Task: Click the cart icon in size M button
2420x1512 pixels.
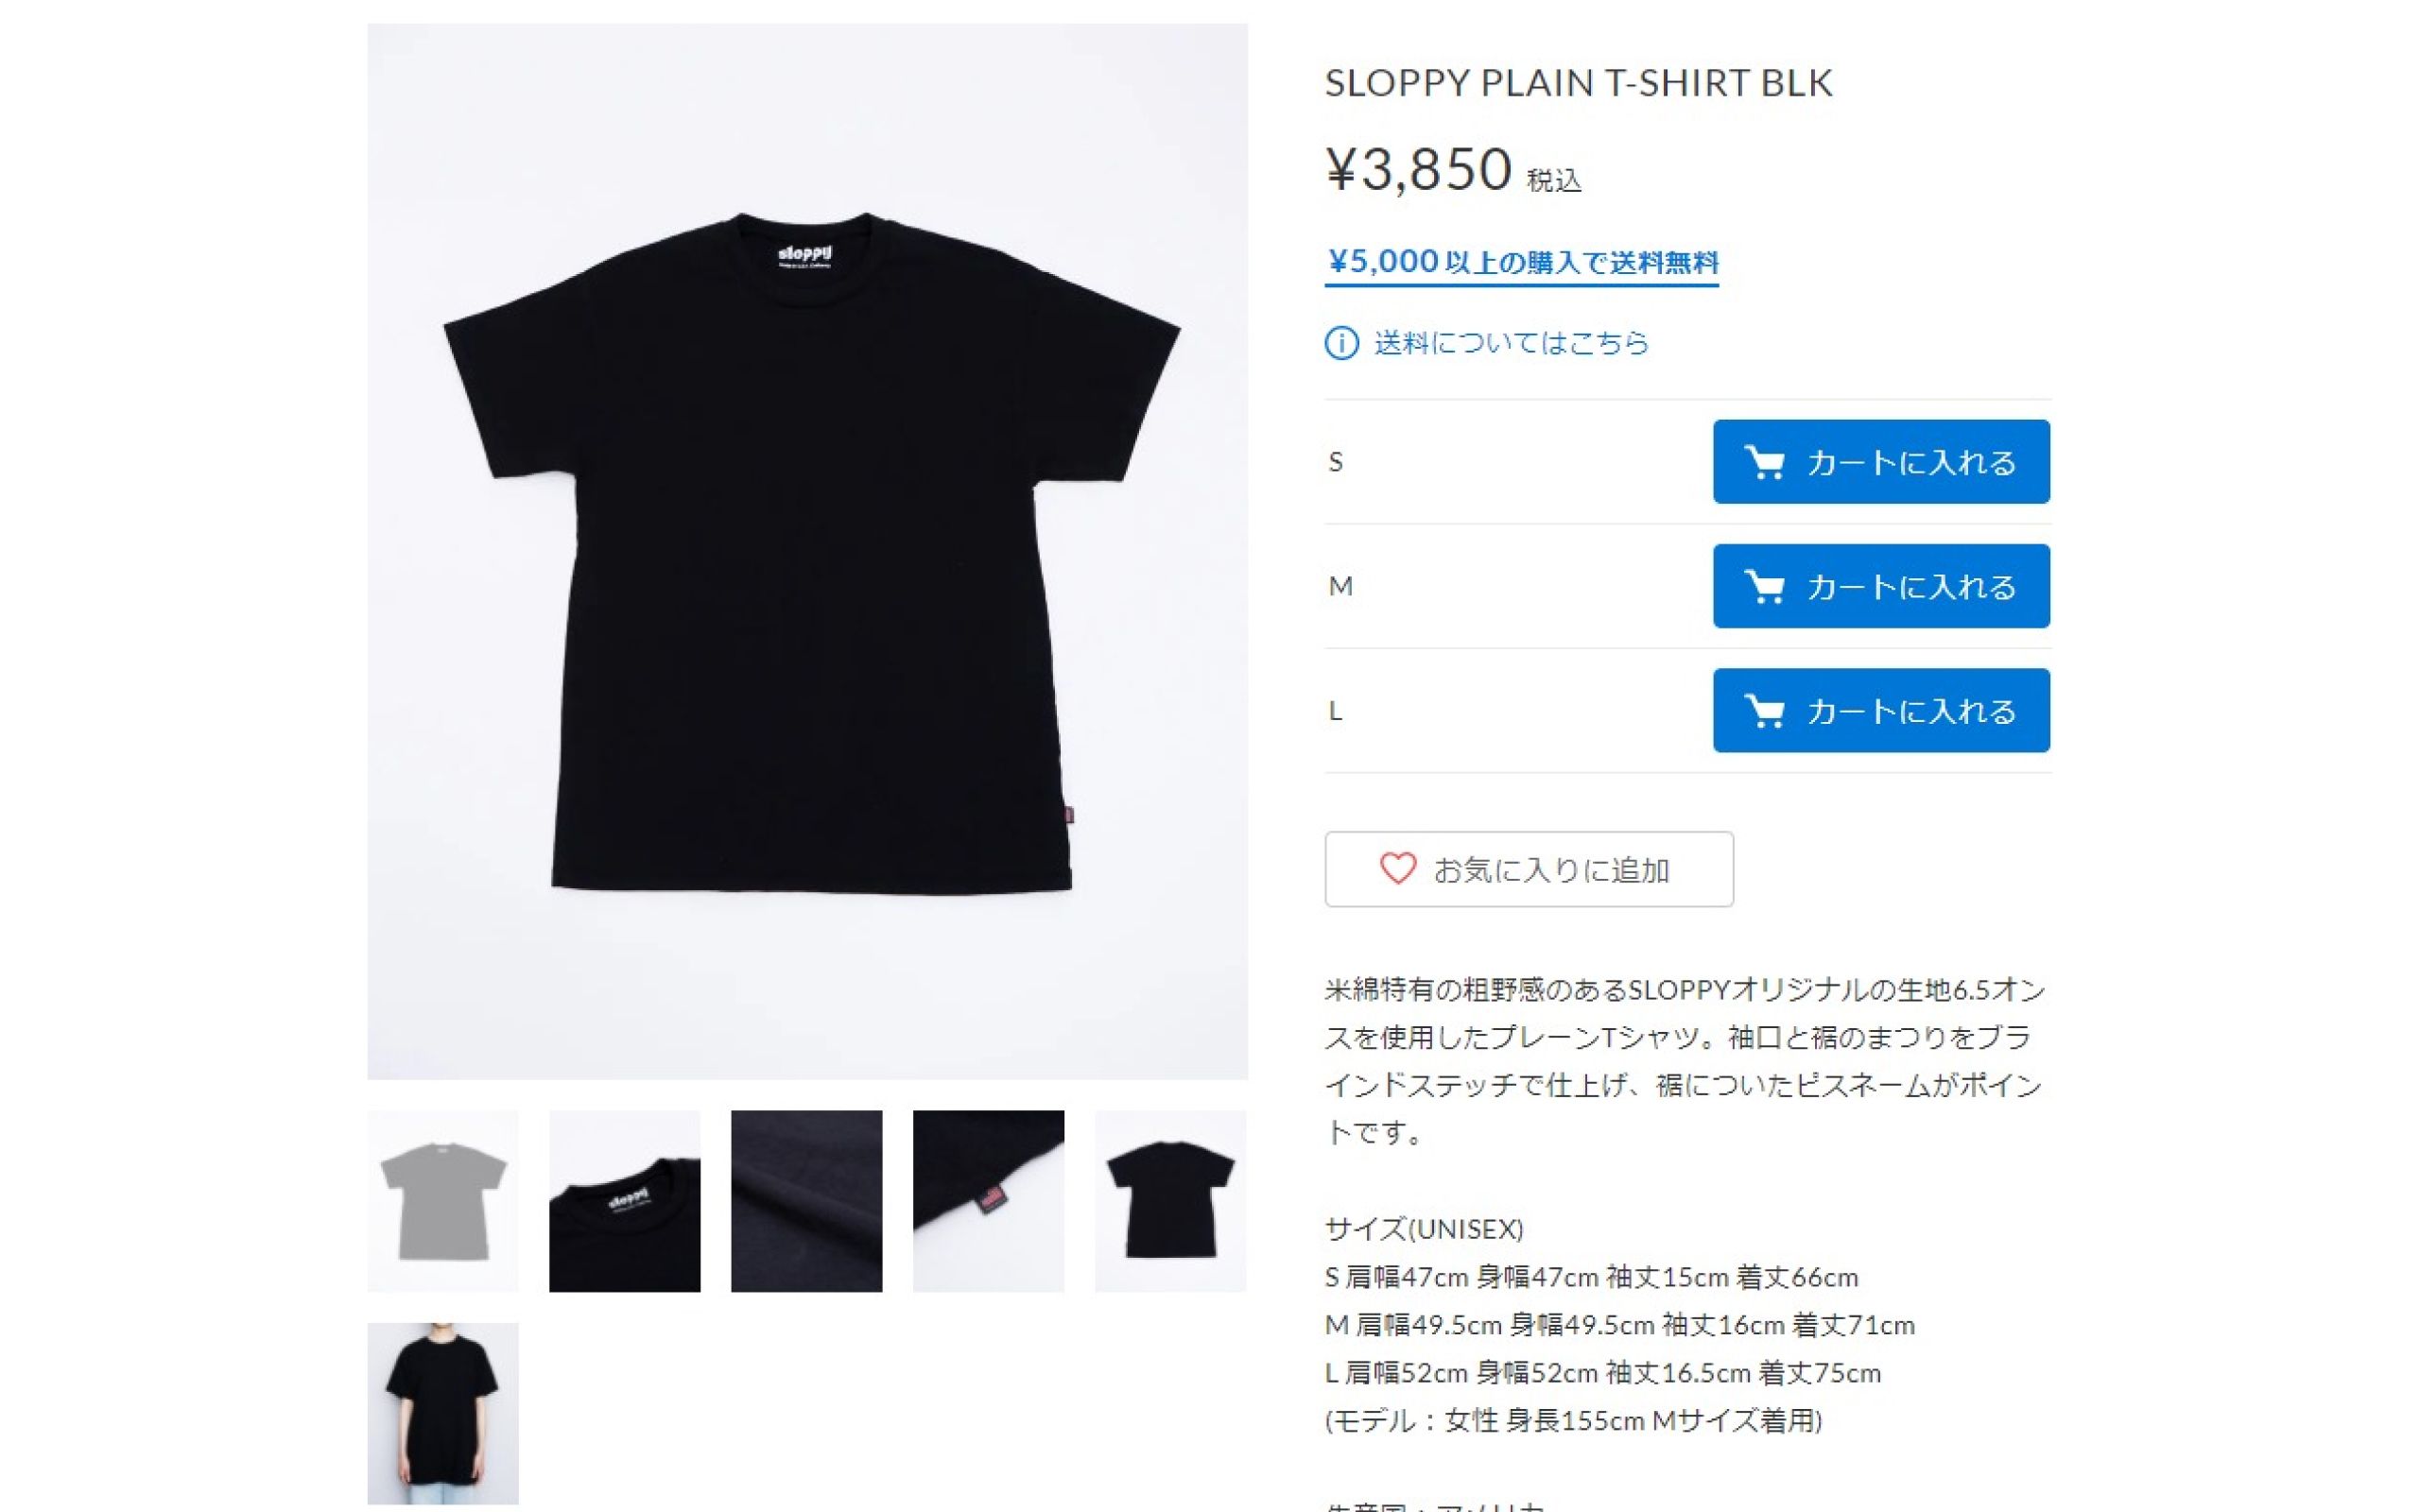Action: [x=1764, y=586]
